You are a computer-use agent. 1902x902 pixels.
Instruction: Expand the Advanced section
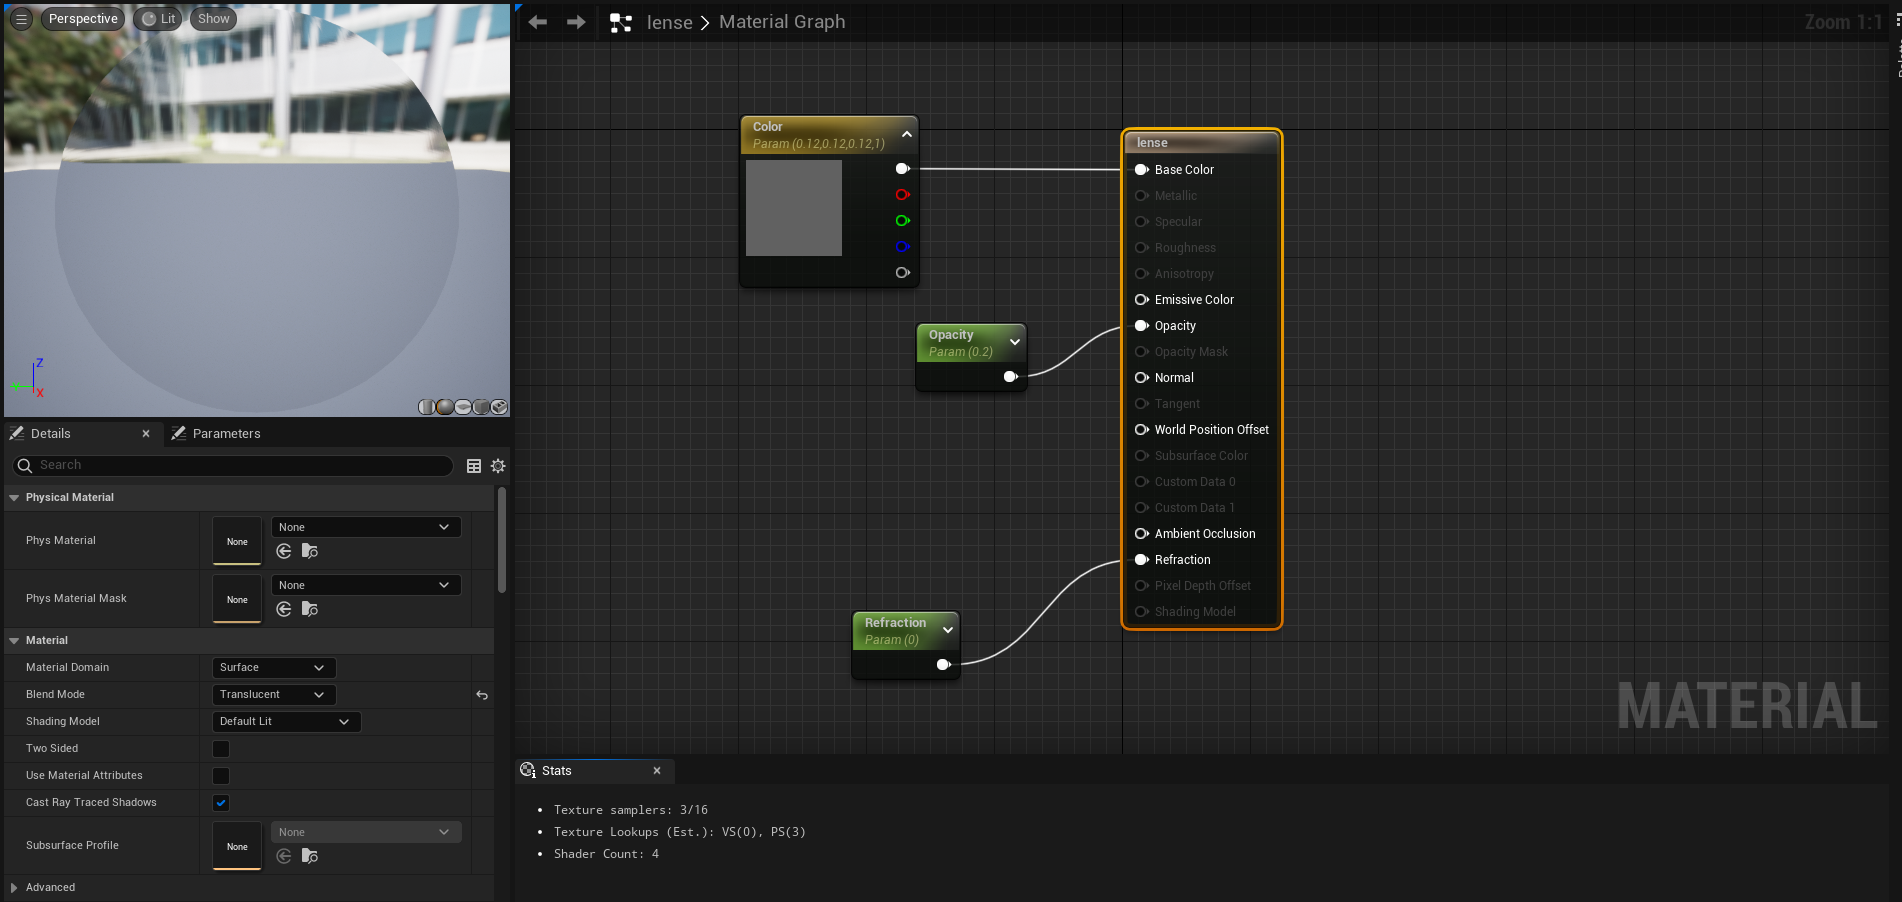(x=14, y=888)
